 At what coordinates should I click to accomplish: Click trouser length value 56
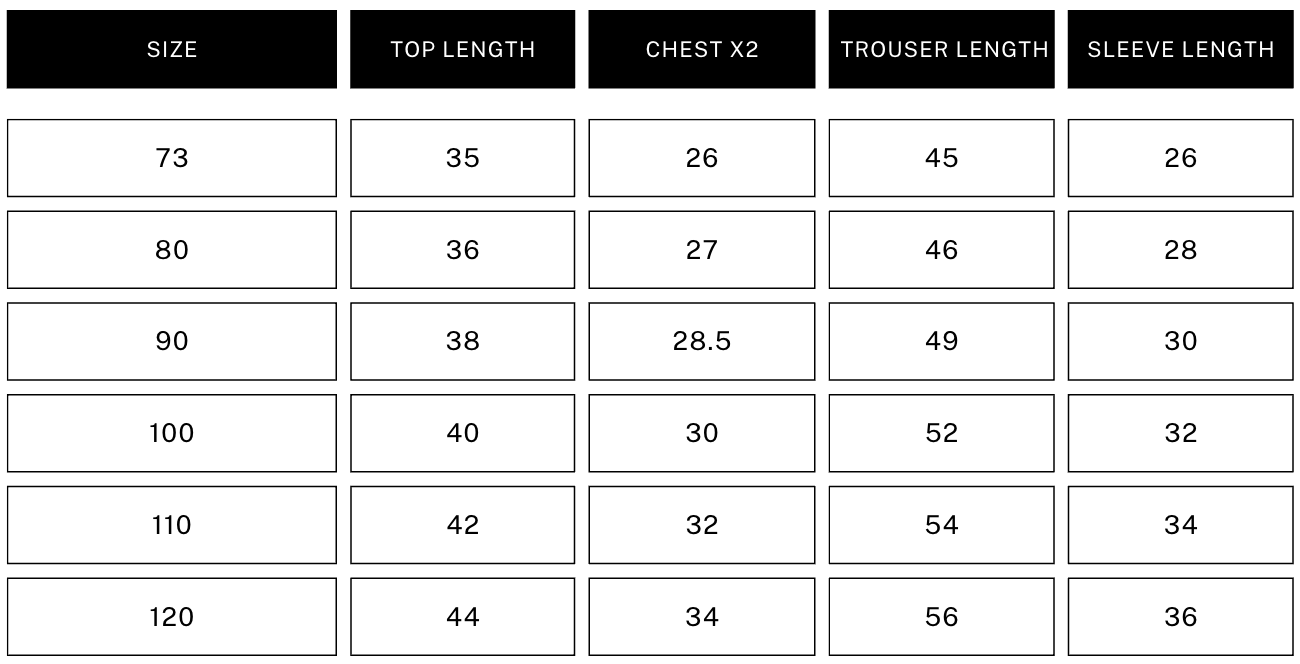coord(942,617)
